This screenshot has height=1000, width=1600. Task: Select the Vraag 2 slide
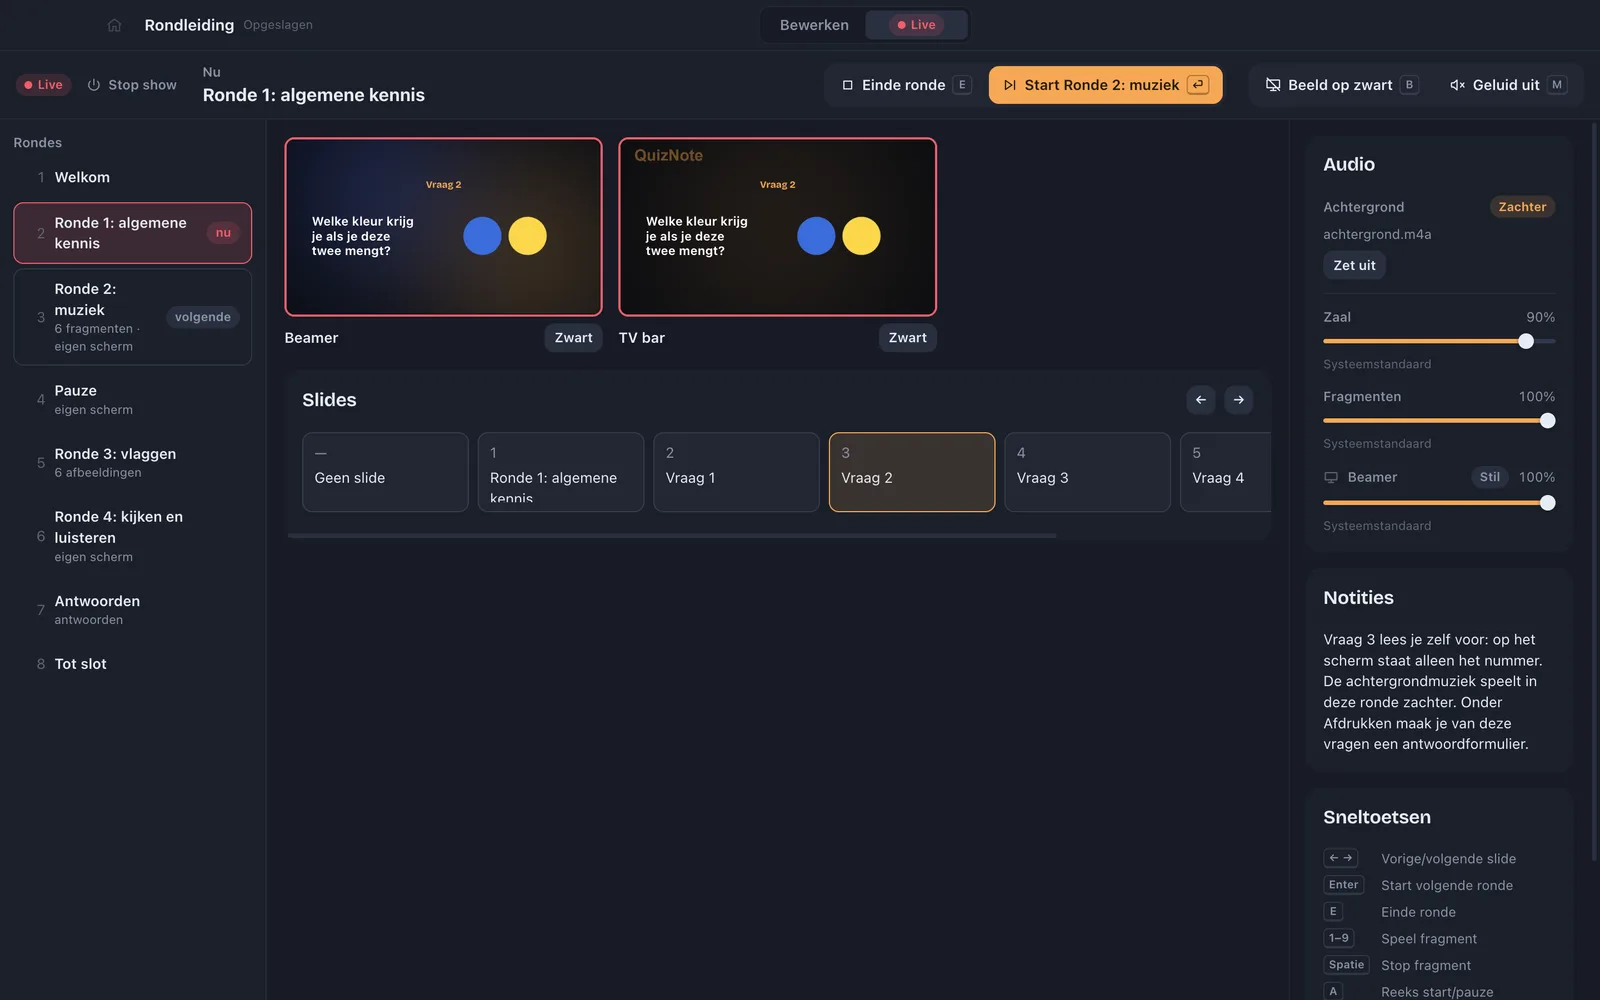point(912,472)
